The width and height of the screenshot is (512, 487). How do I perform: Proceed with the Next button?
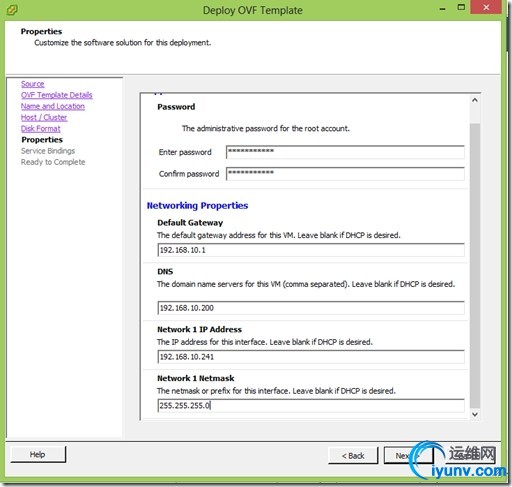(408, 456)
